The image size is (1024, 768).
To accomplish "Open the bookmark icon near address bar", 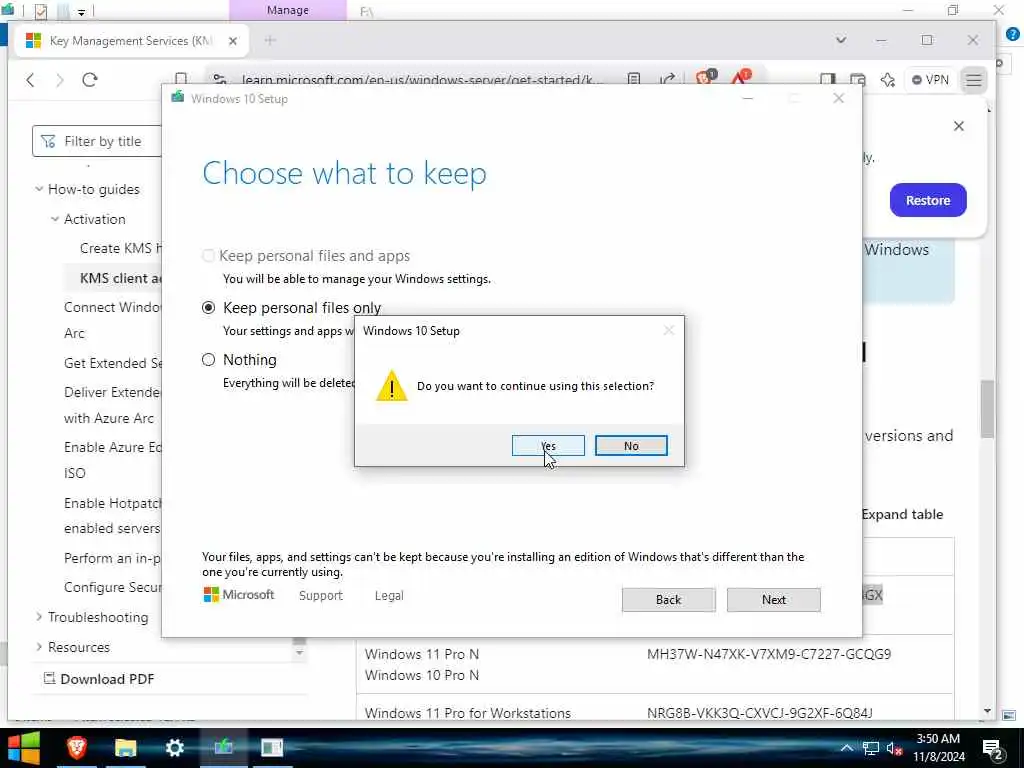I will coord(181,80).
